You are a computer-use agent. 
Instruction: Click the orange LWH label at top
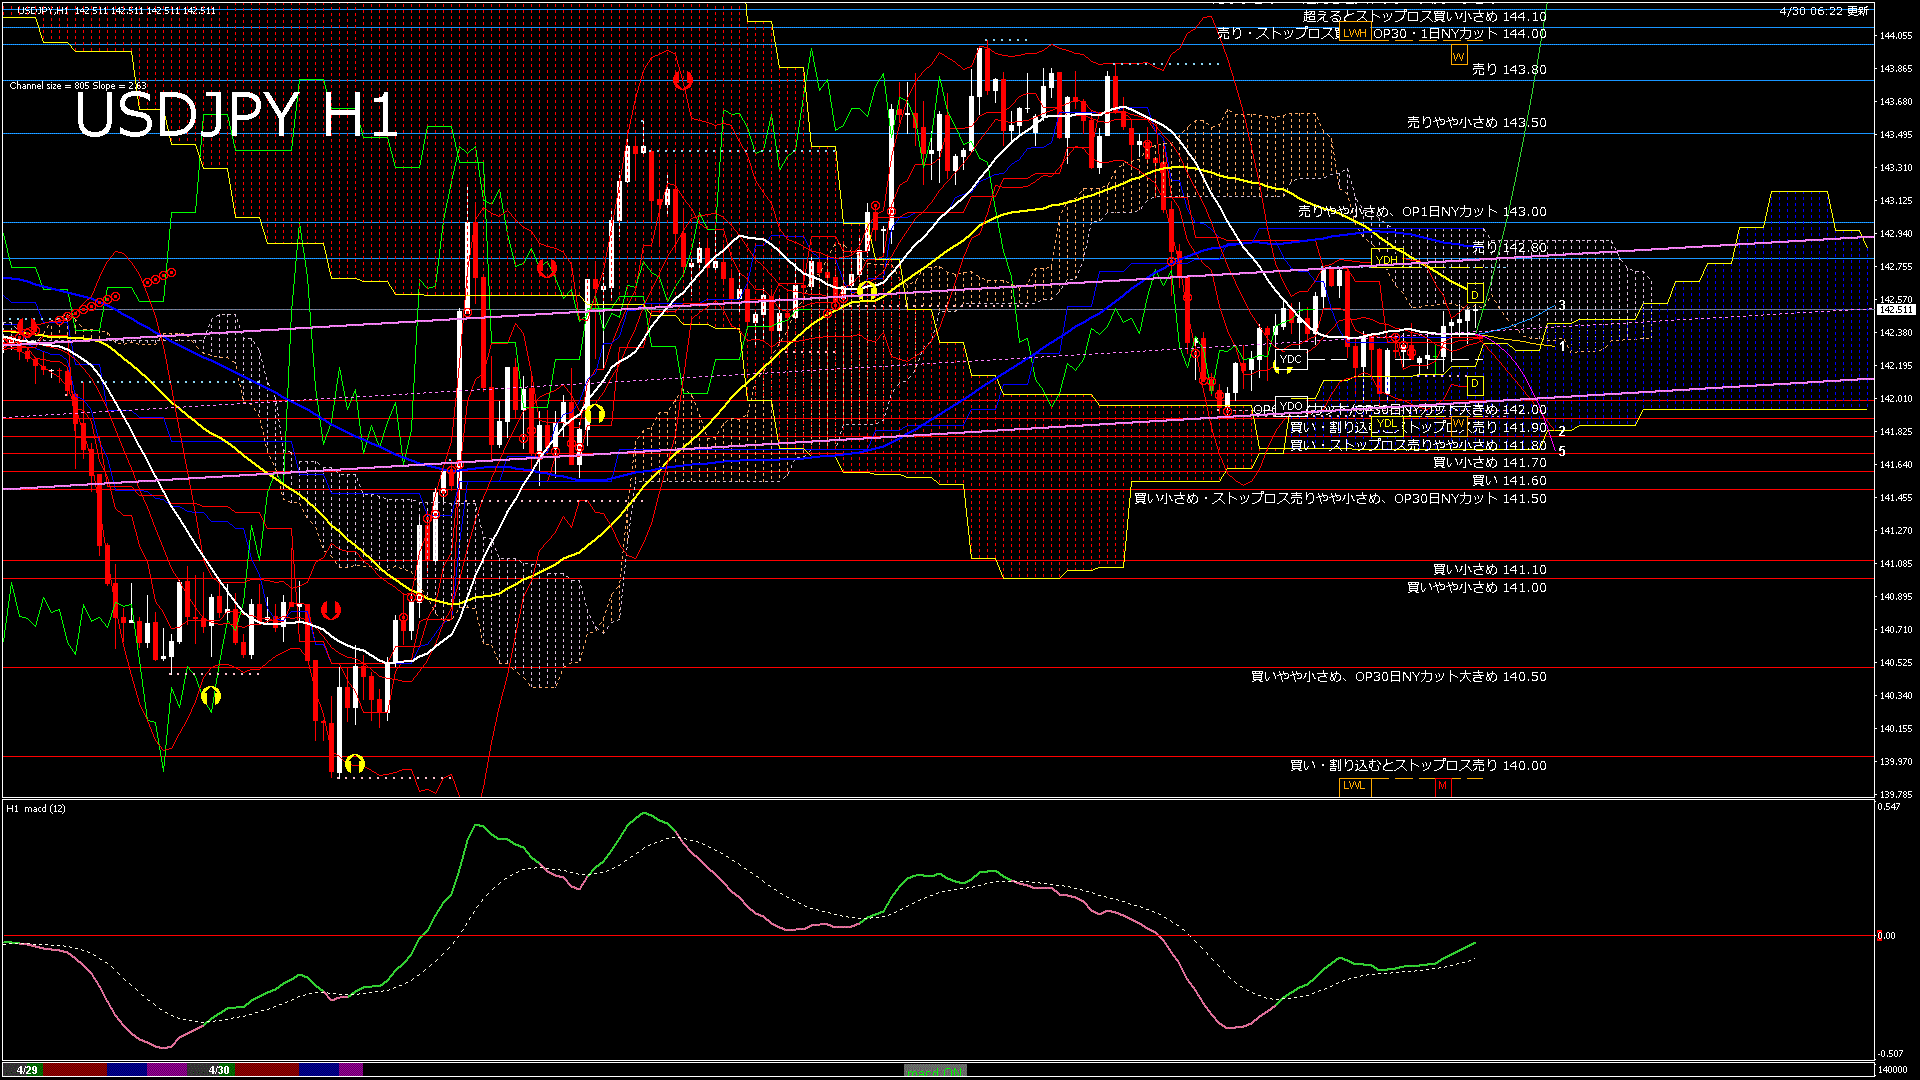1354,33
